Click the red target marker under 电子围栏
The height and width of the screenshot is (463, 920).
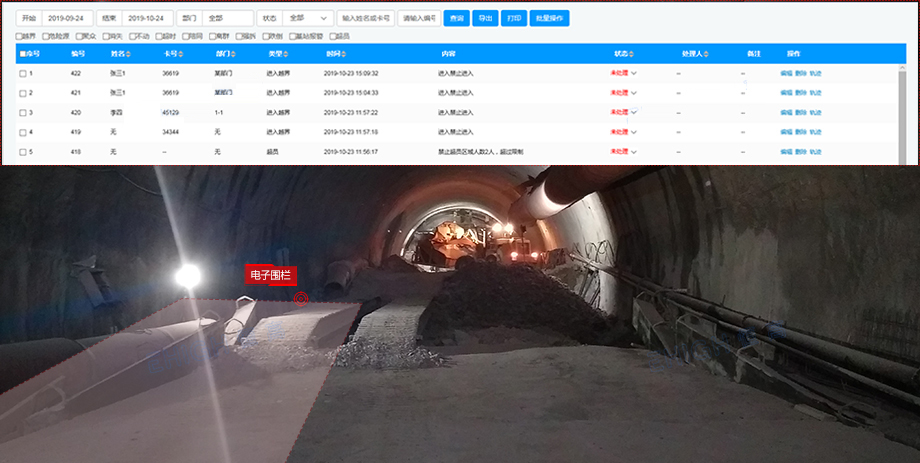point(300,297)
